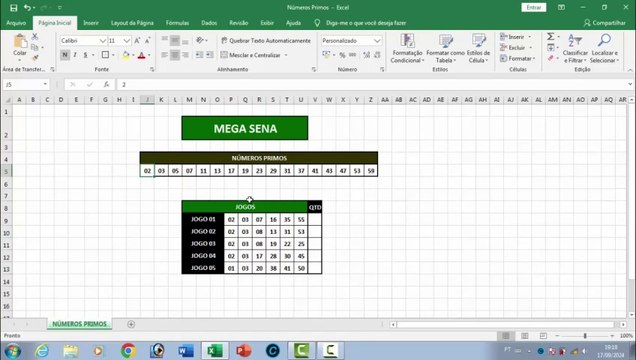Screen dimensions: 636x360
Task: Switch to Page Layout view icon
Action: tap(524, 336)
